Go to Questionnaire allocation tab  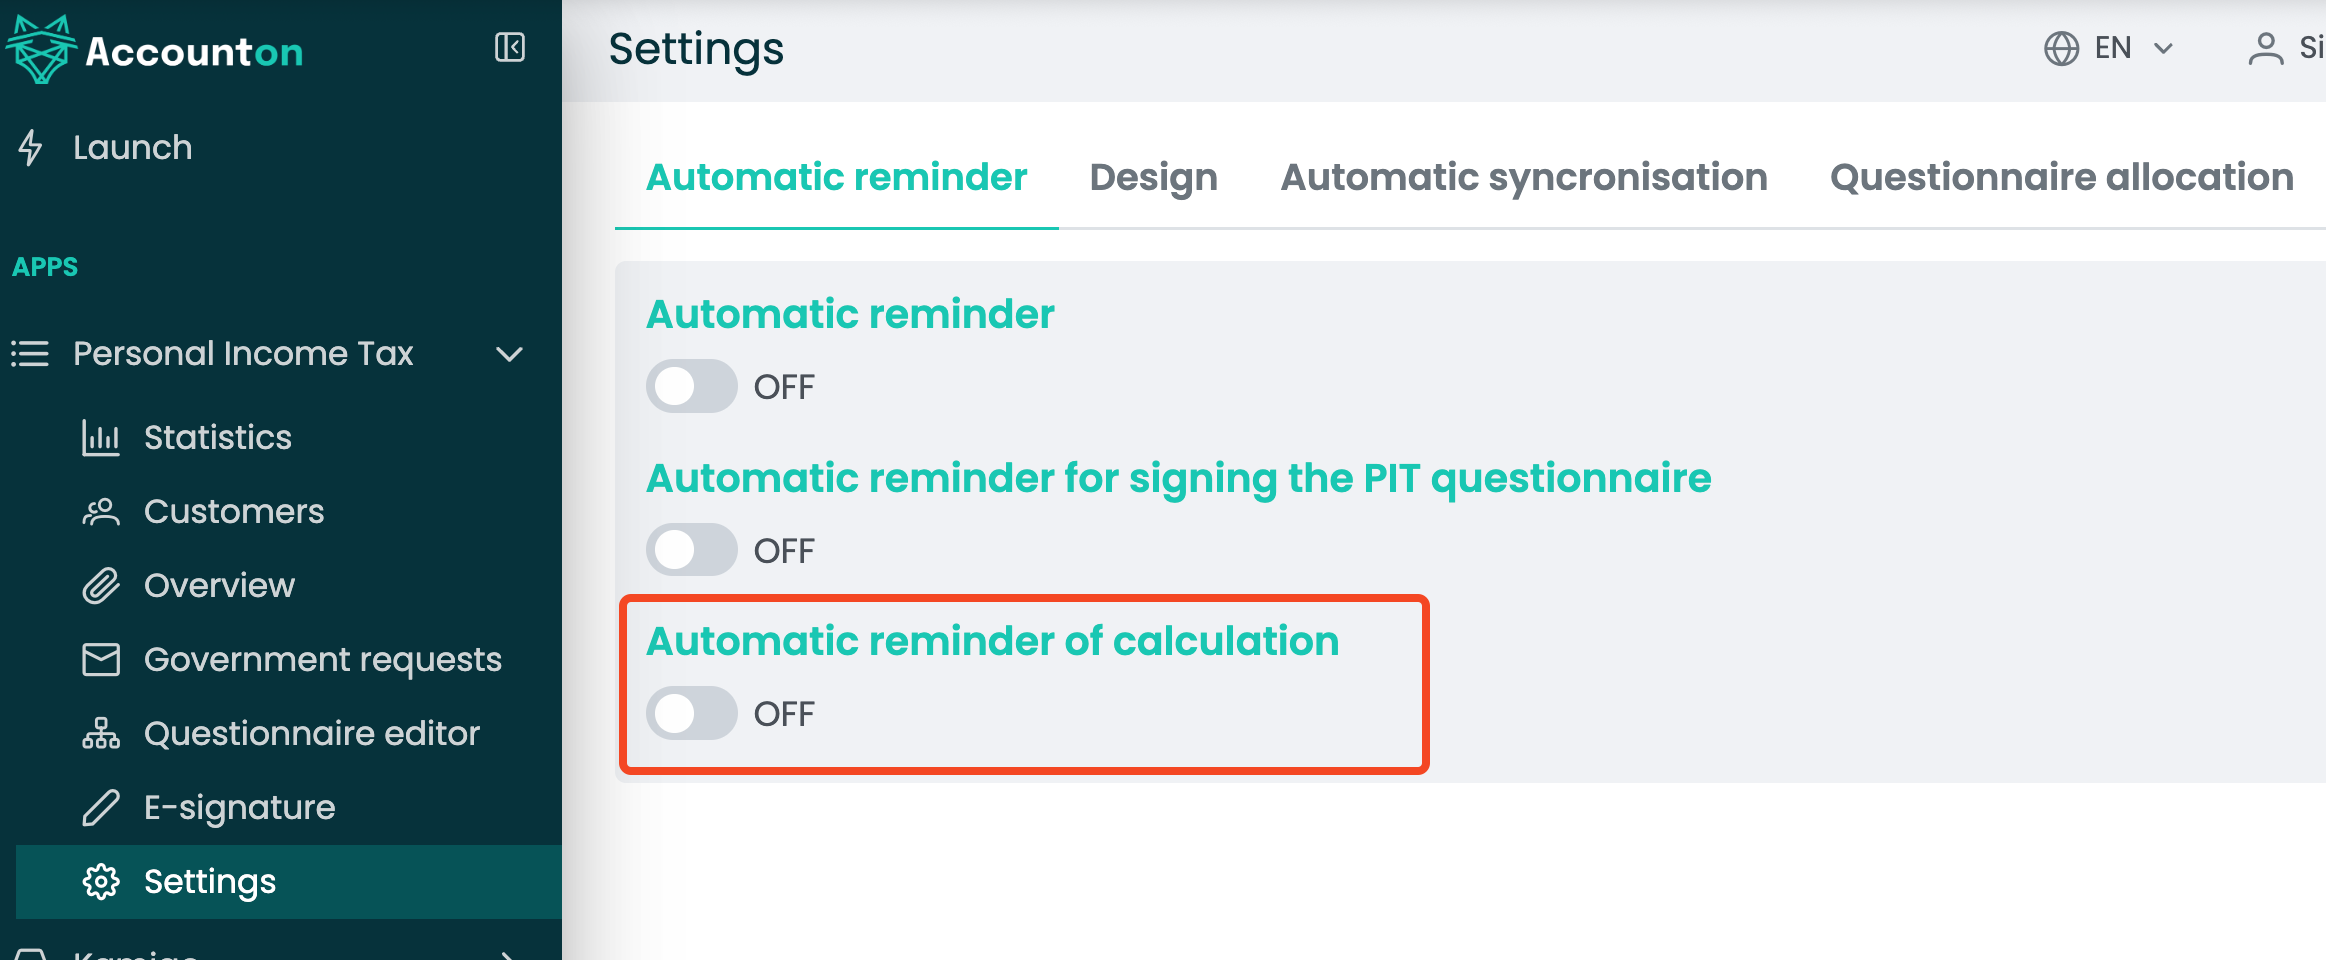2061,178
